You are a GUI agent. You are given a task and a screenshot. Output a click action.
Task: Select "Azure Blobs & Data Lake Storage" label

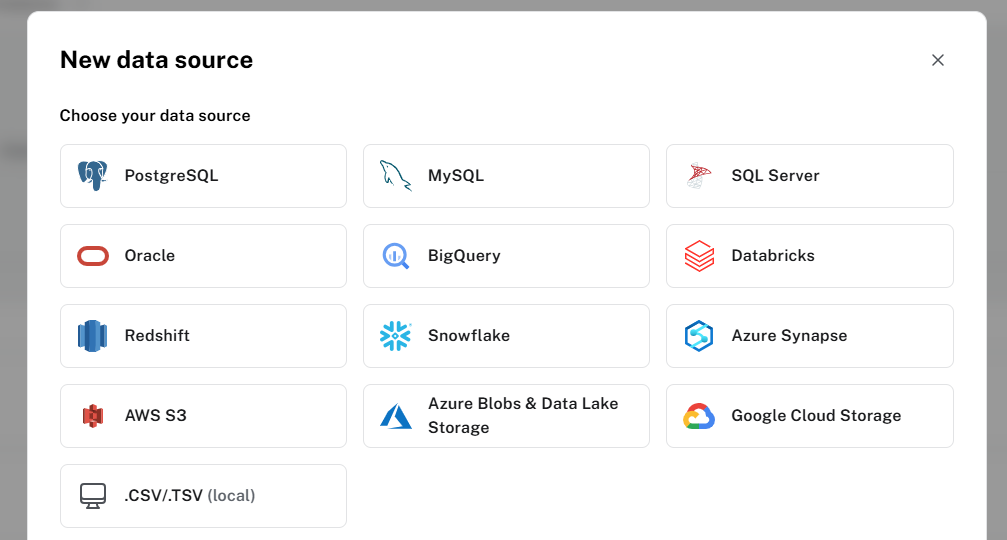(x=523, y=416)
